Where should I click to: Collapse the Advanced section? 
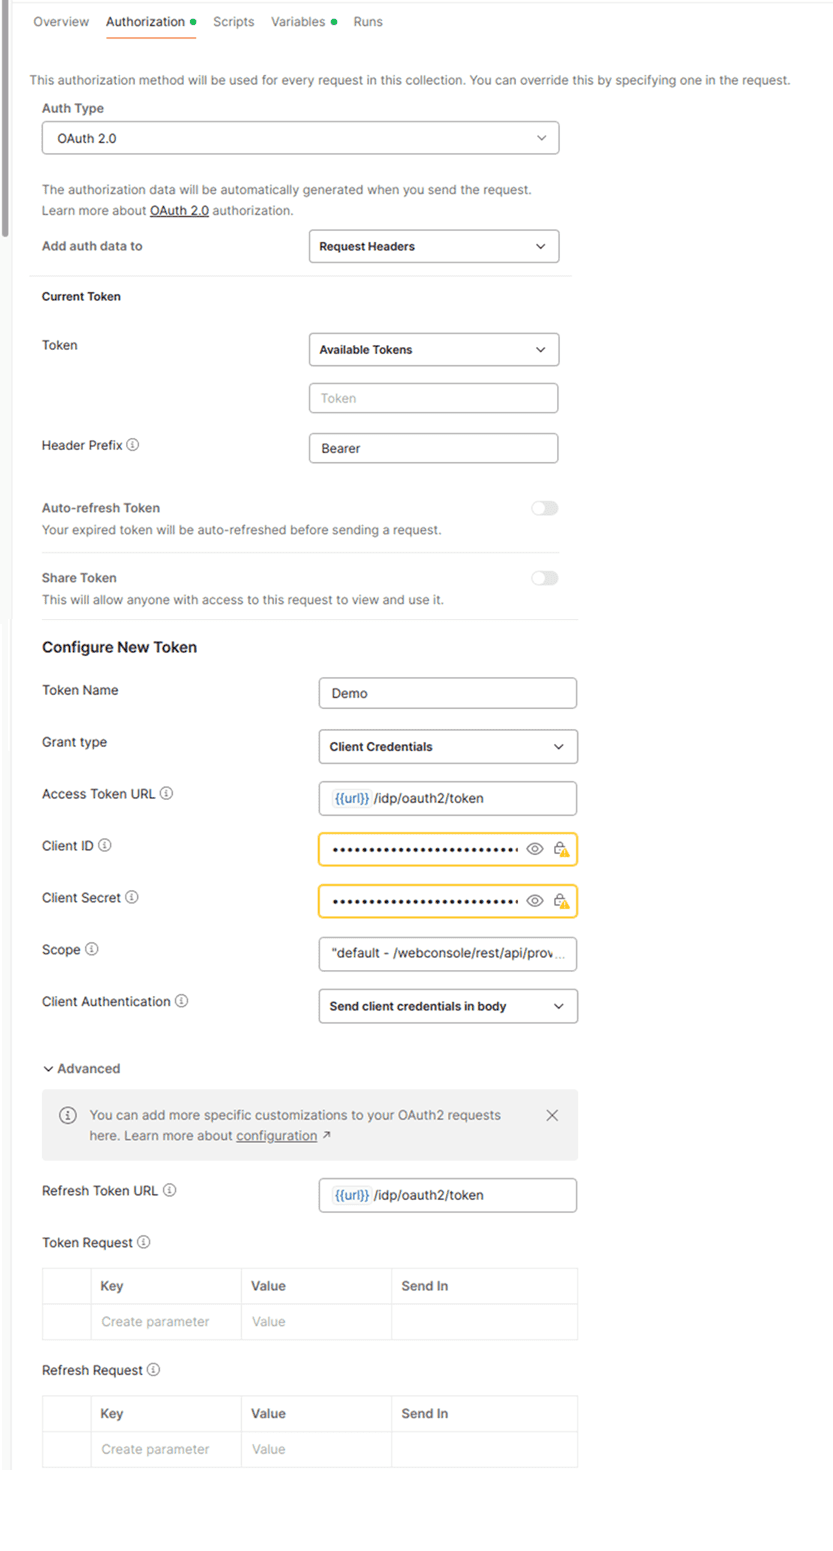81,1069
